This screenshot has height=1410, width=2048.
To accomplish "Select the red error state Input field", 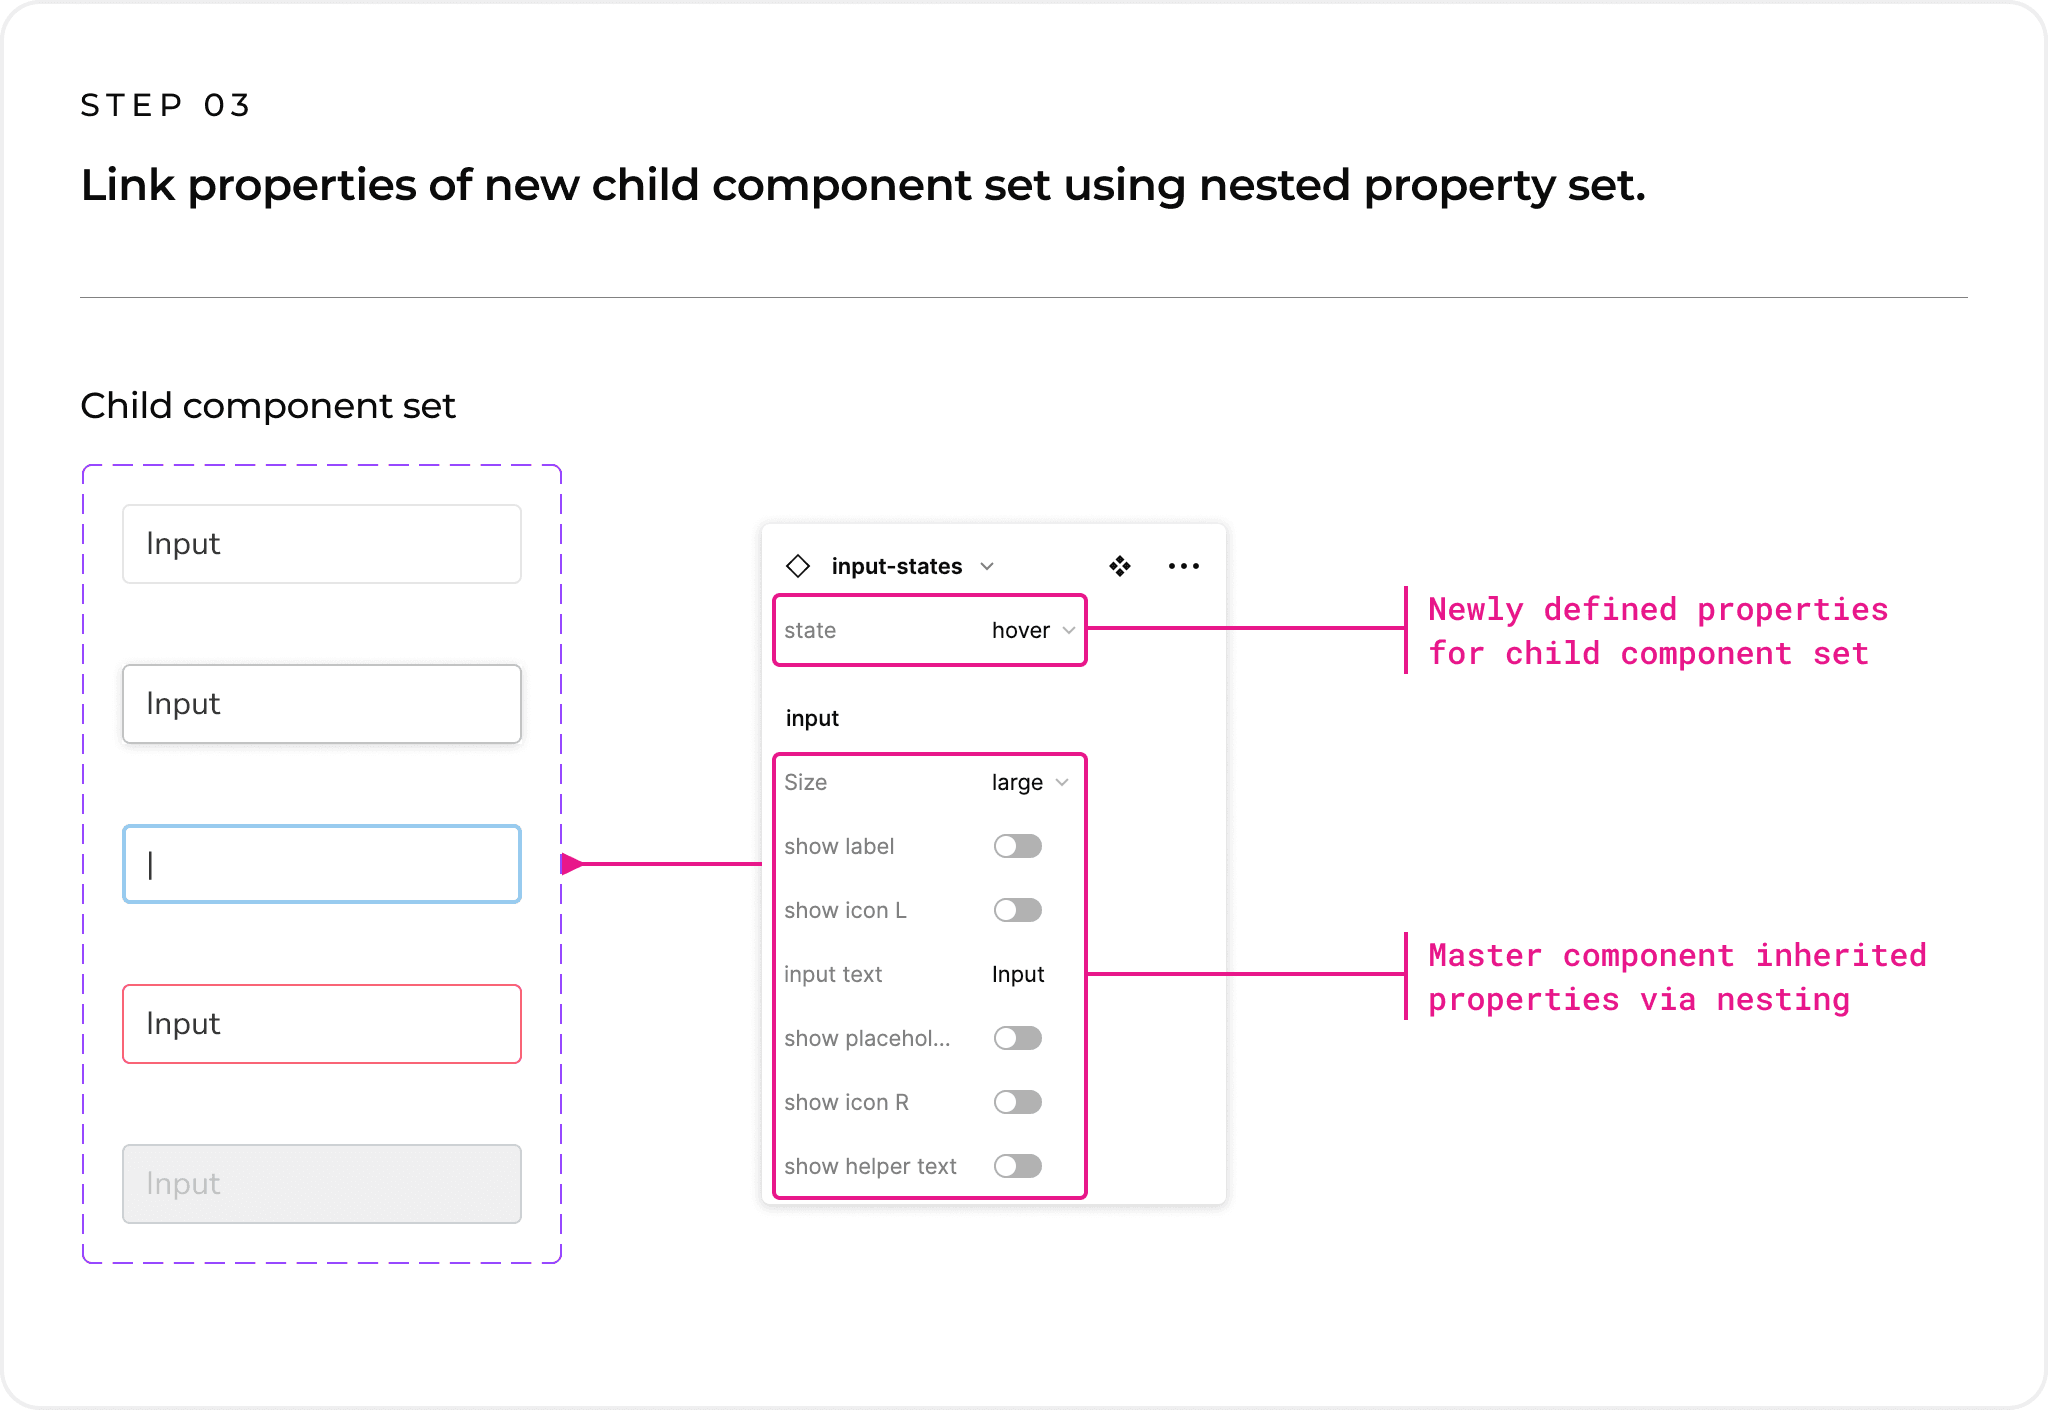I will click(x=322, y=1024).
